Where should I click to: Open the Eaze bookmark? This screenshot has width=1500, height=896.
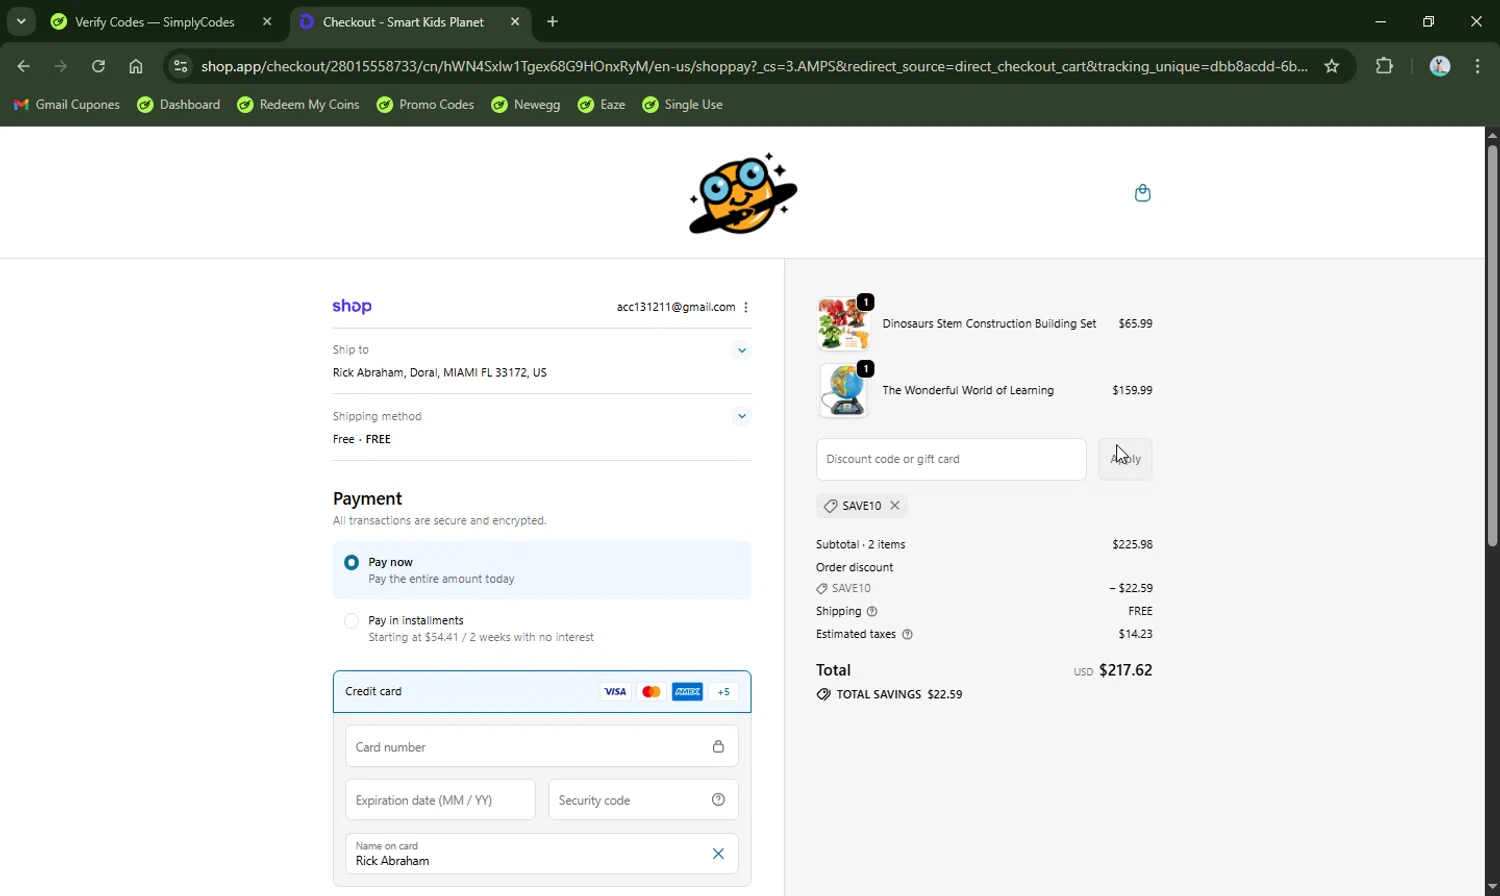[602, 104]
